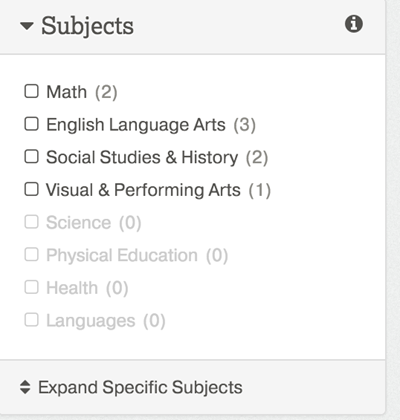The width and height of the screenshot is (400, 420).
Task: Click the Health checkbox
Action: pos(32,287)
